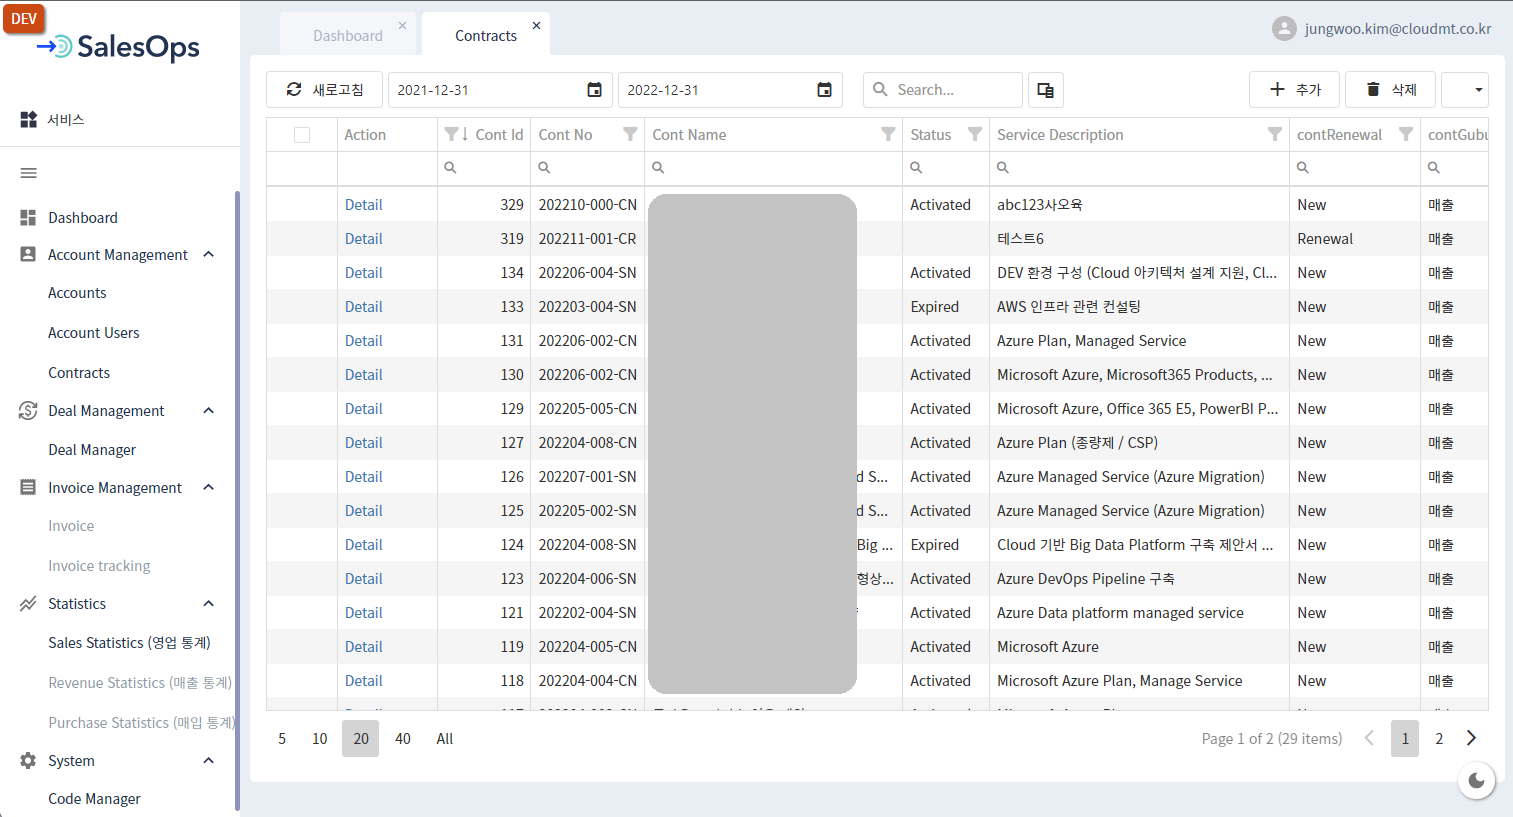The image size is (1513, 817).
Task: Open the toolbar dropdown arrow button
Action: (1465, 90)
